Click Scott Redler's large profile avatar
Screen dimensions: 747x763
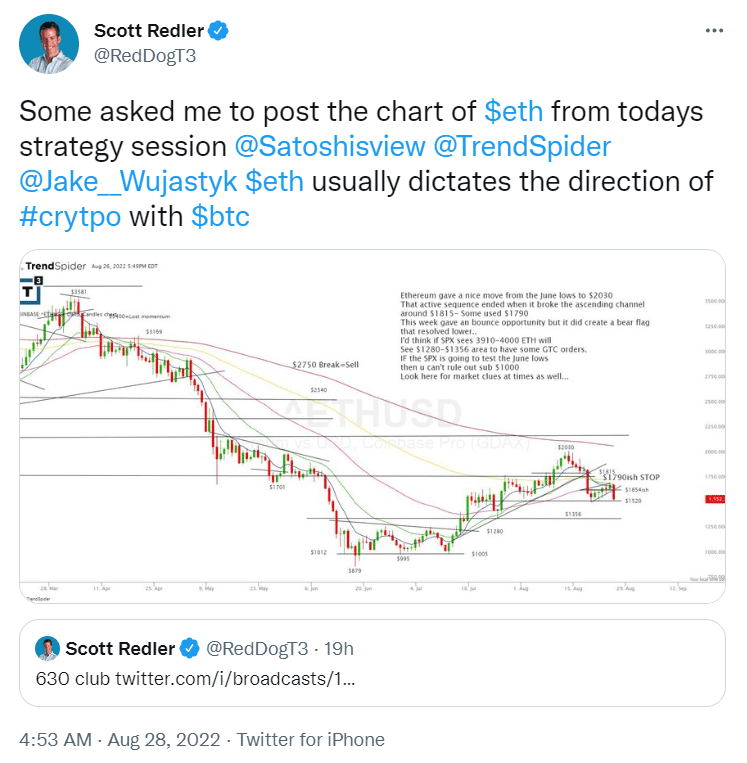49,44
